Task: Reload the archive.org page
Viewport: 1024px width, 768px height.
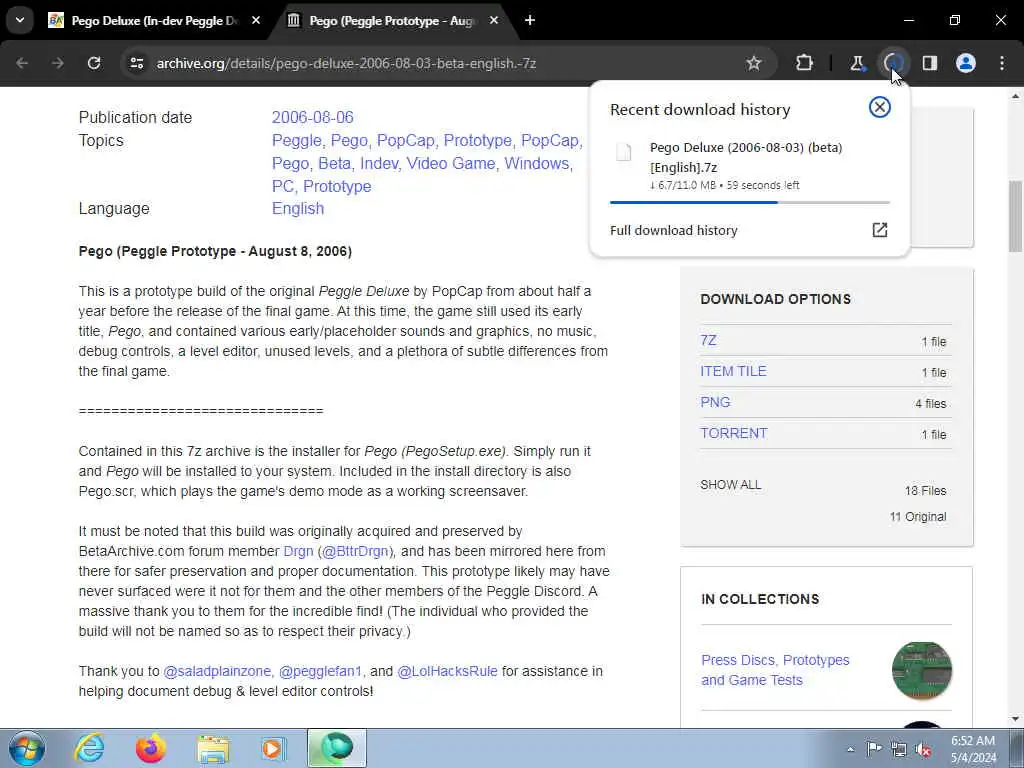Action: 94,63
